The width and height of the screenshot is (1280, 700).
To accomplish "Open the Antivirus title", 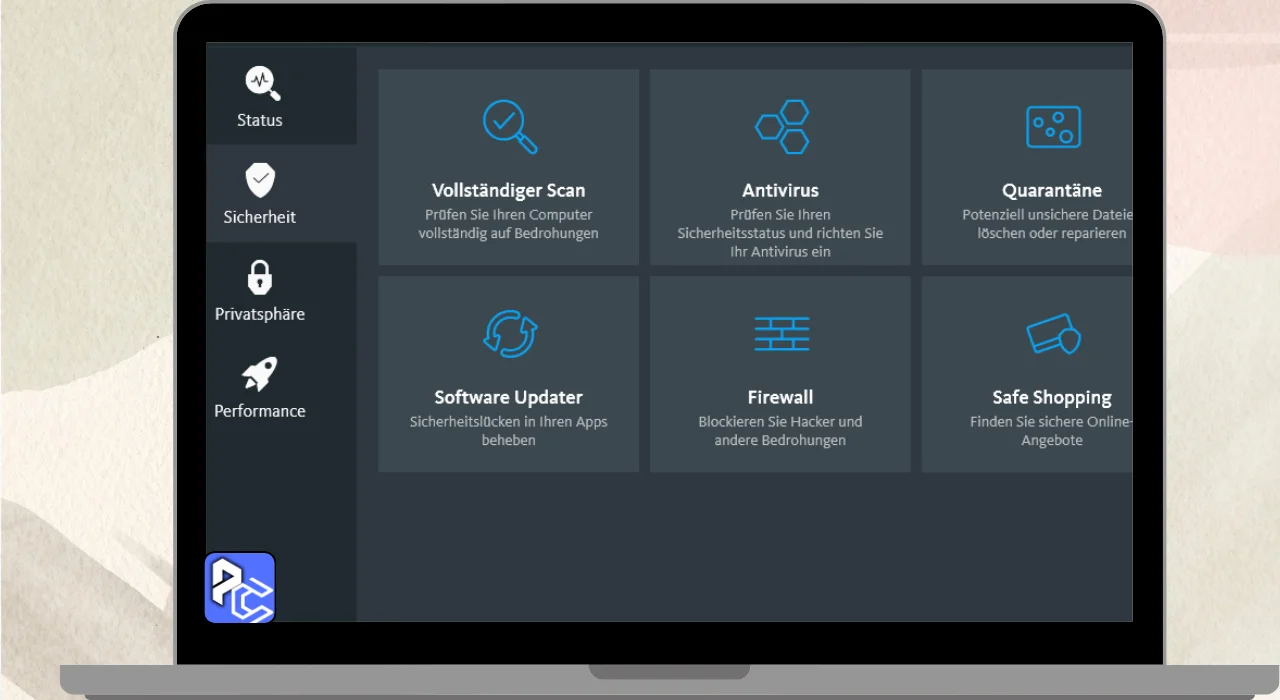I will (x=780, y=190).
